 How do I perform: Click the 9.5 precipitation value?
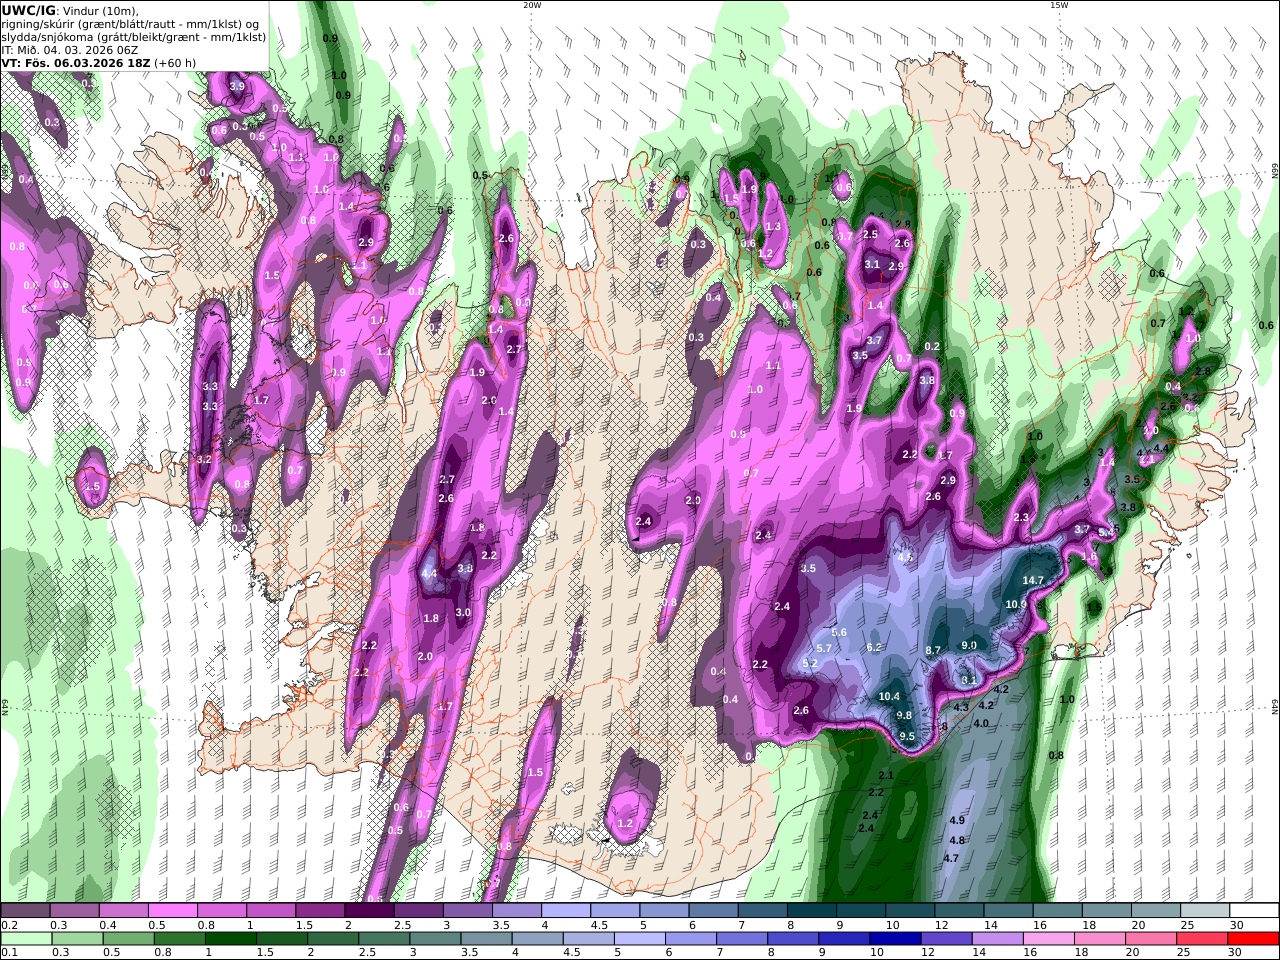(x=907, y=736)
